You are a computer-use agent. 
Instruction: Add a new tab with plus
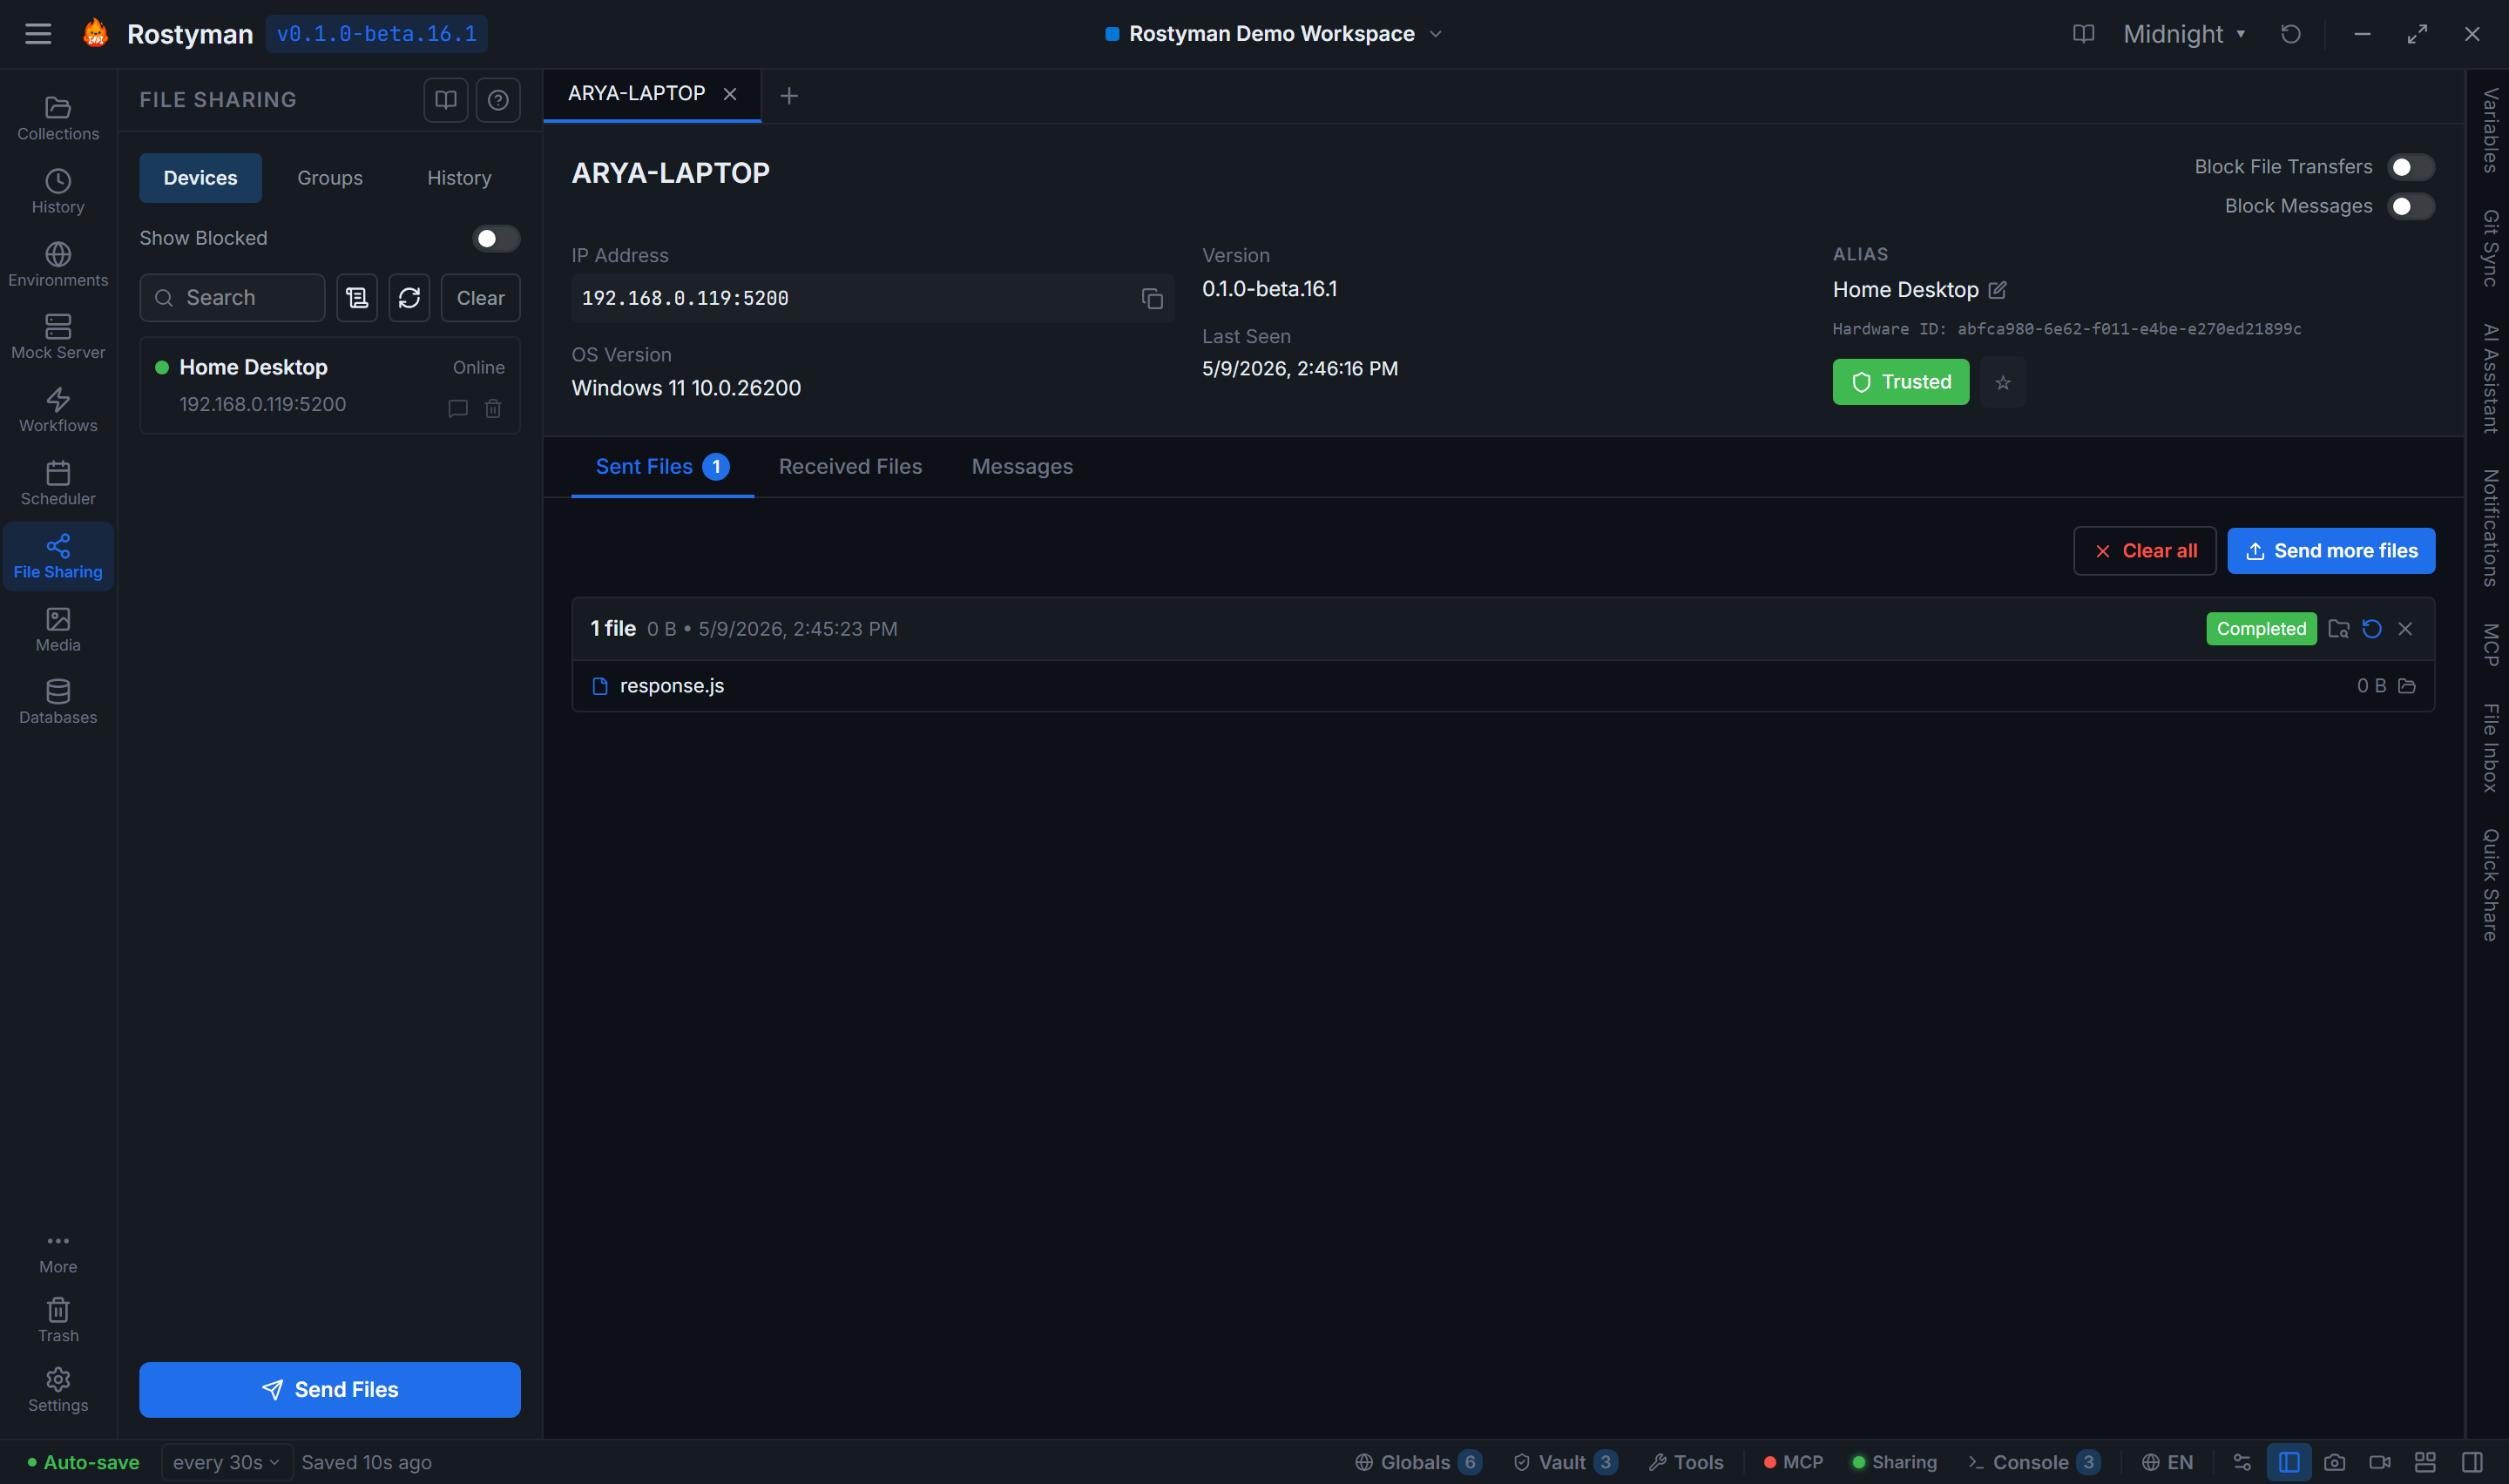pyautogui.click(x=789, y=96)
